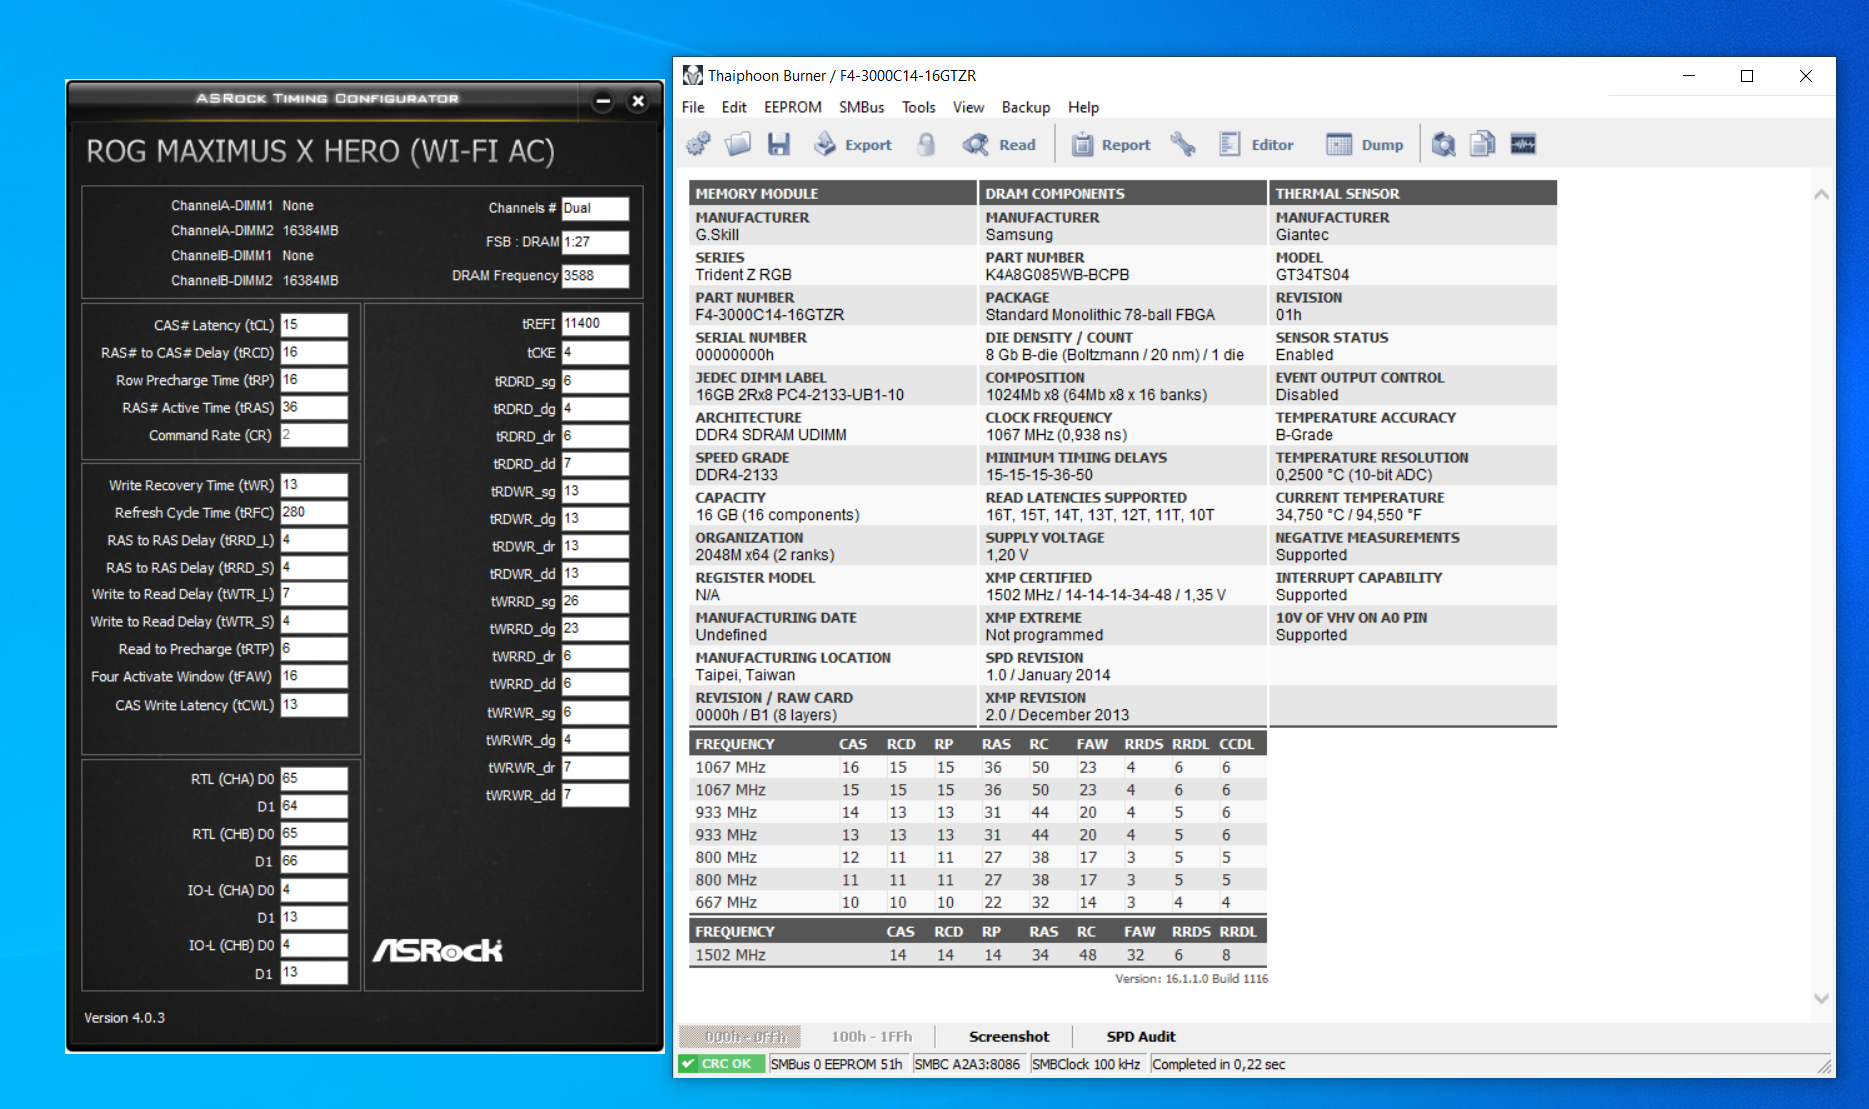Select the 667 MHz frequency row
The image size is (1869, 1109).
[978, 902]
